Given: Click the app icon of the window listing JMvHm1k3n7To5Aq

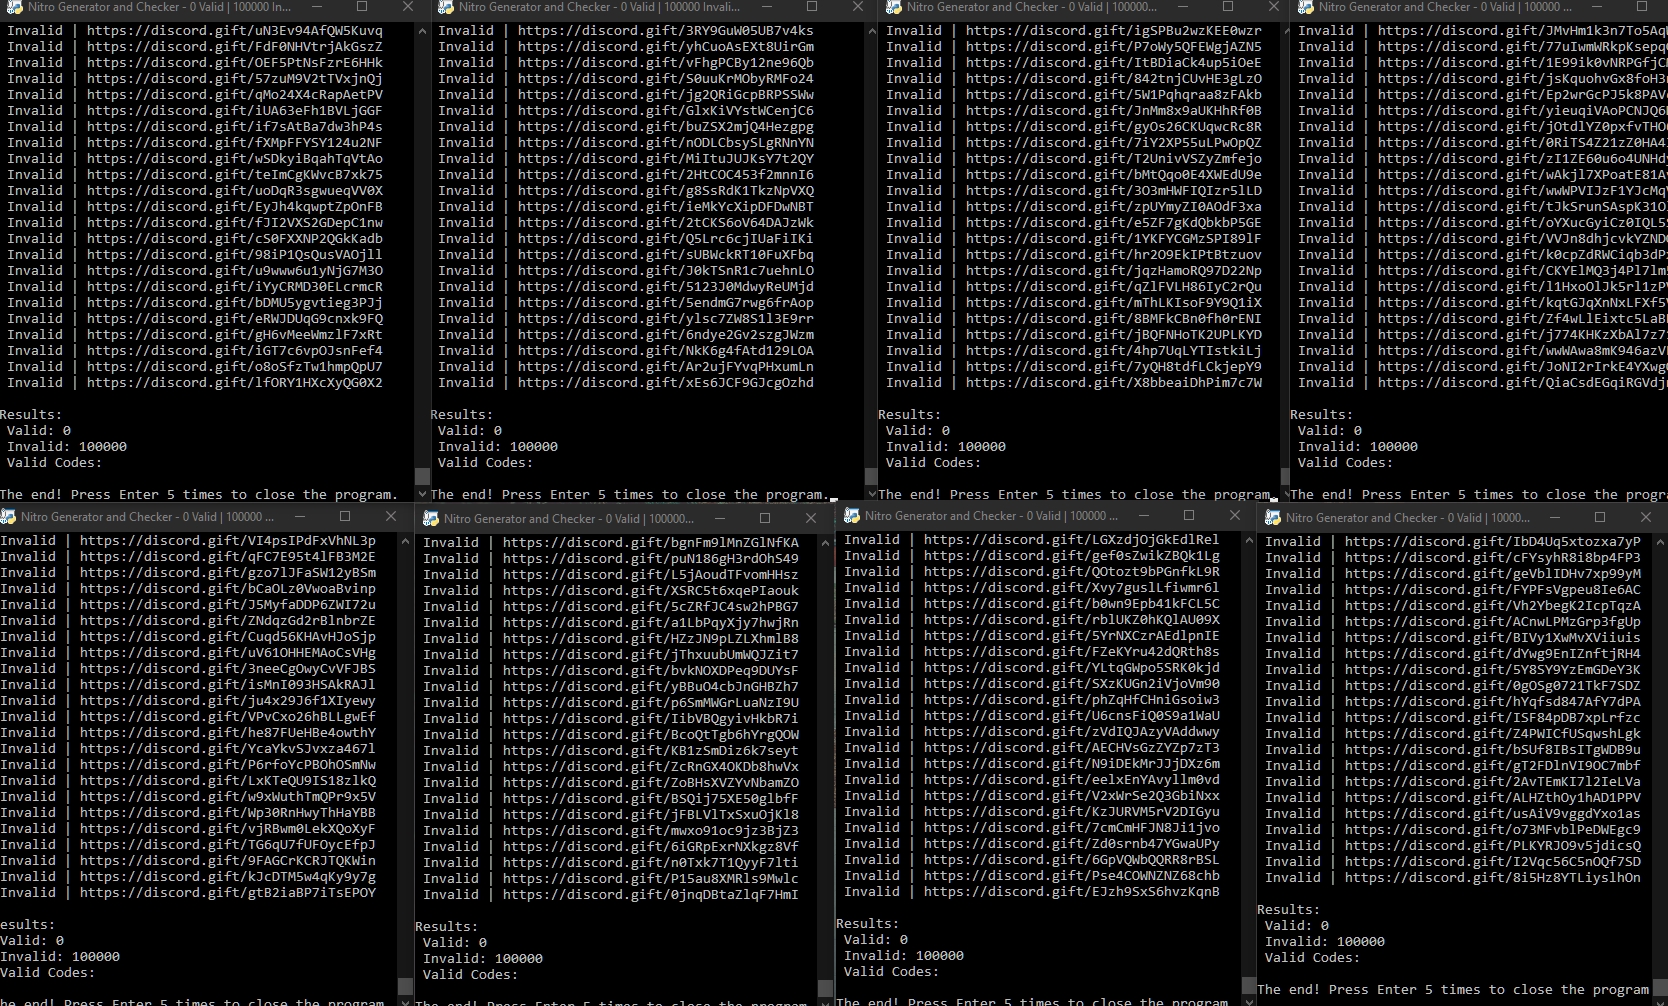Looking at the screenshot, I should (x=1306, y=8).
